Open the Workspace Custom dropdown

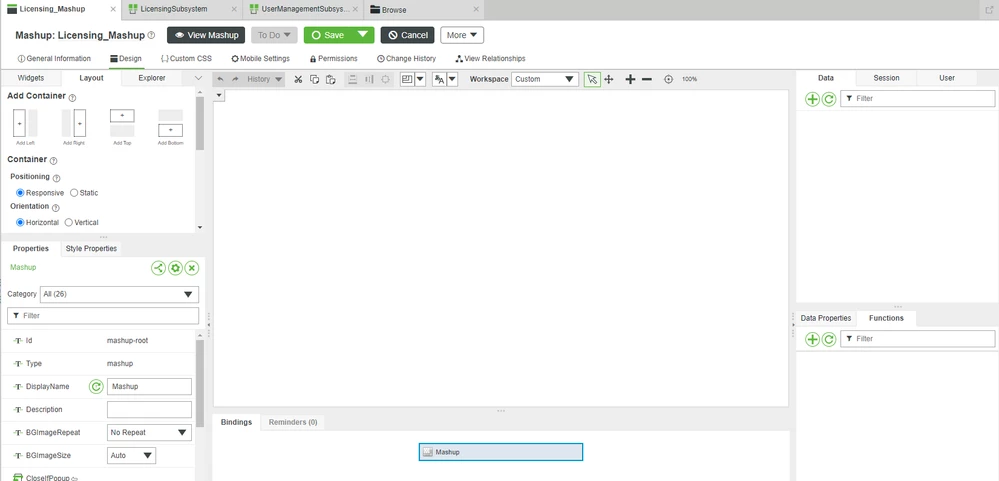(x=545, y=79)
